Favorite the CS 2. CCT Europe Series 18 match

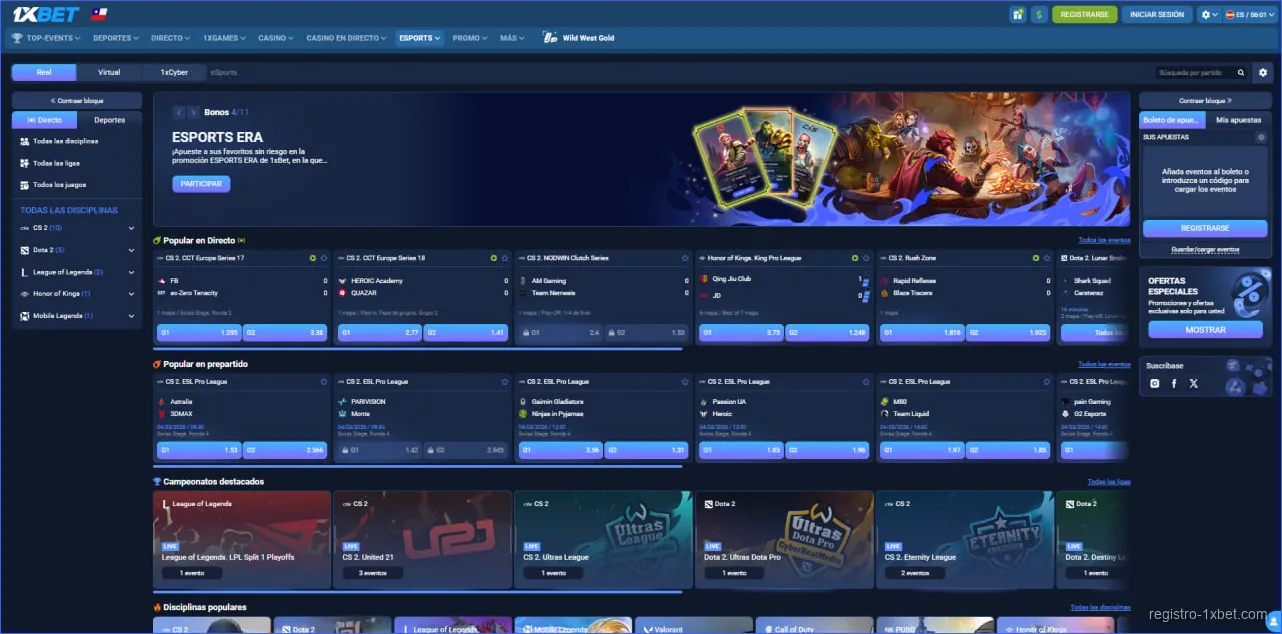coord(503,258)
